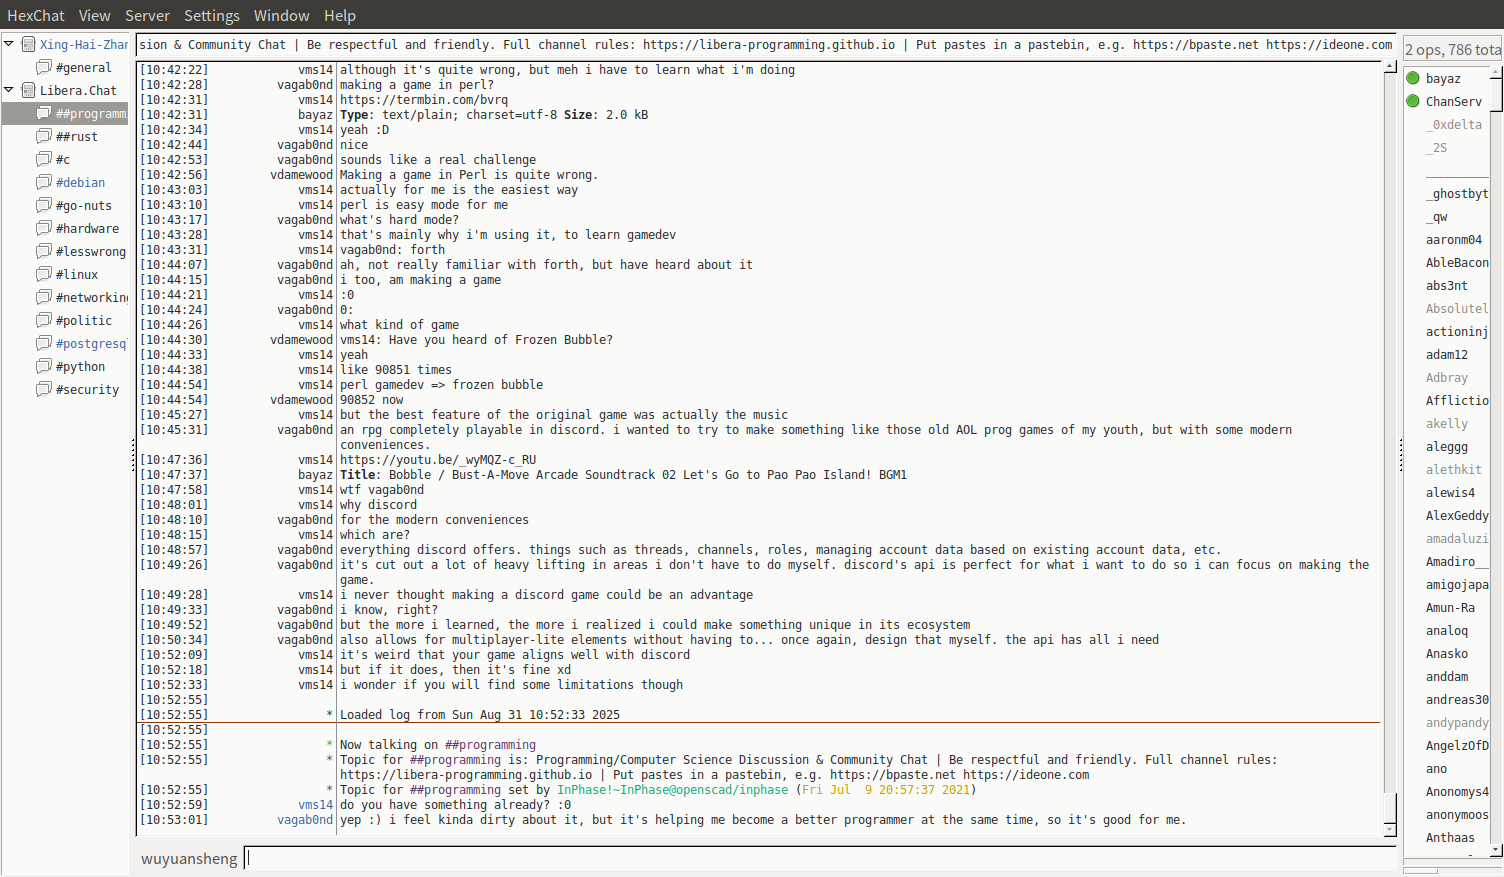Switch to the #python channel

80,366
